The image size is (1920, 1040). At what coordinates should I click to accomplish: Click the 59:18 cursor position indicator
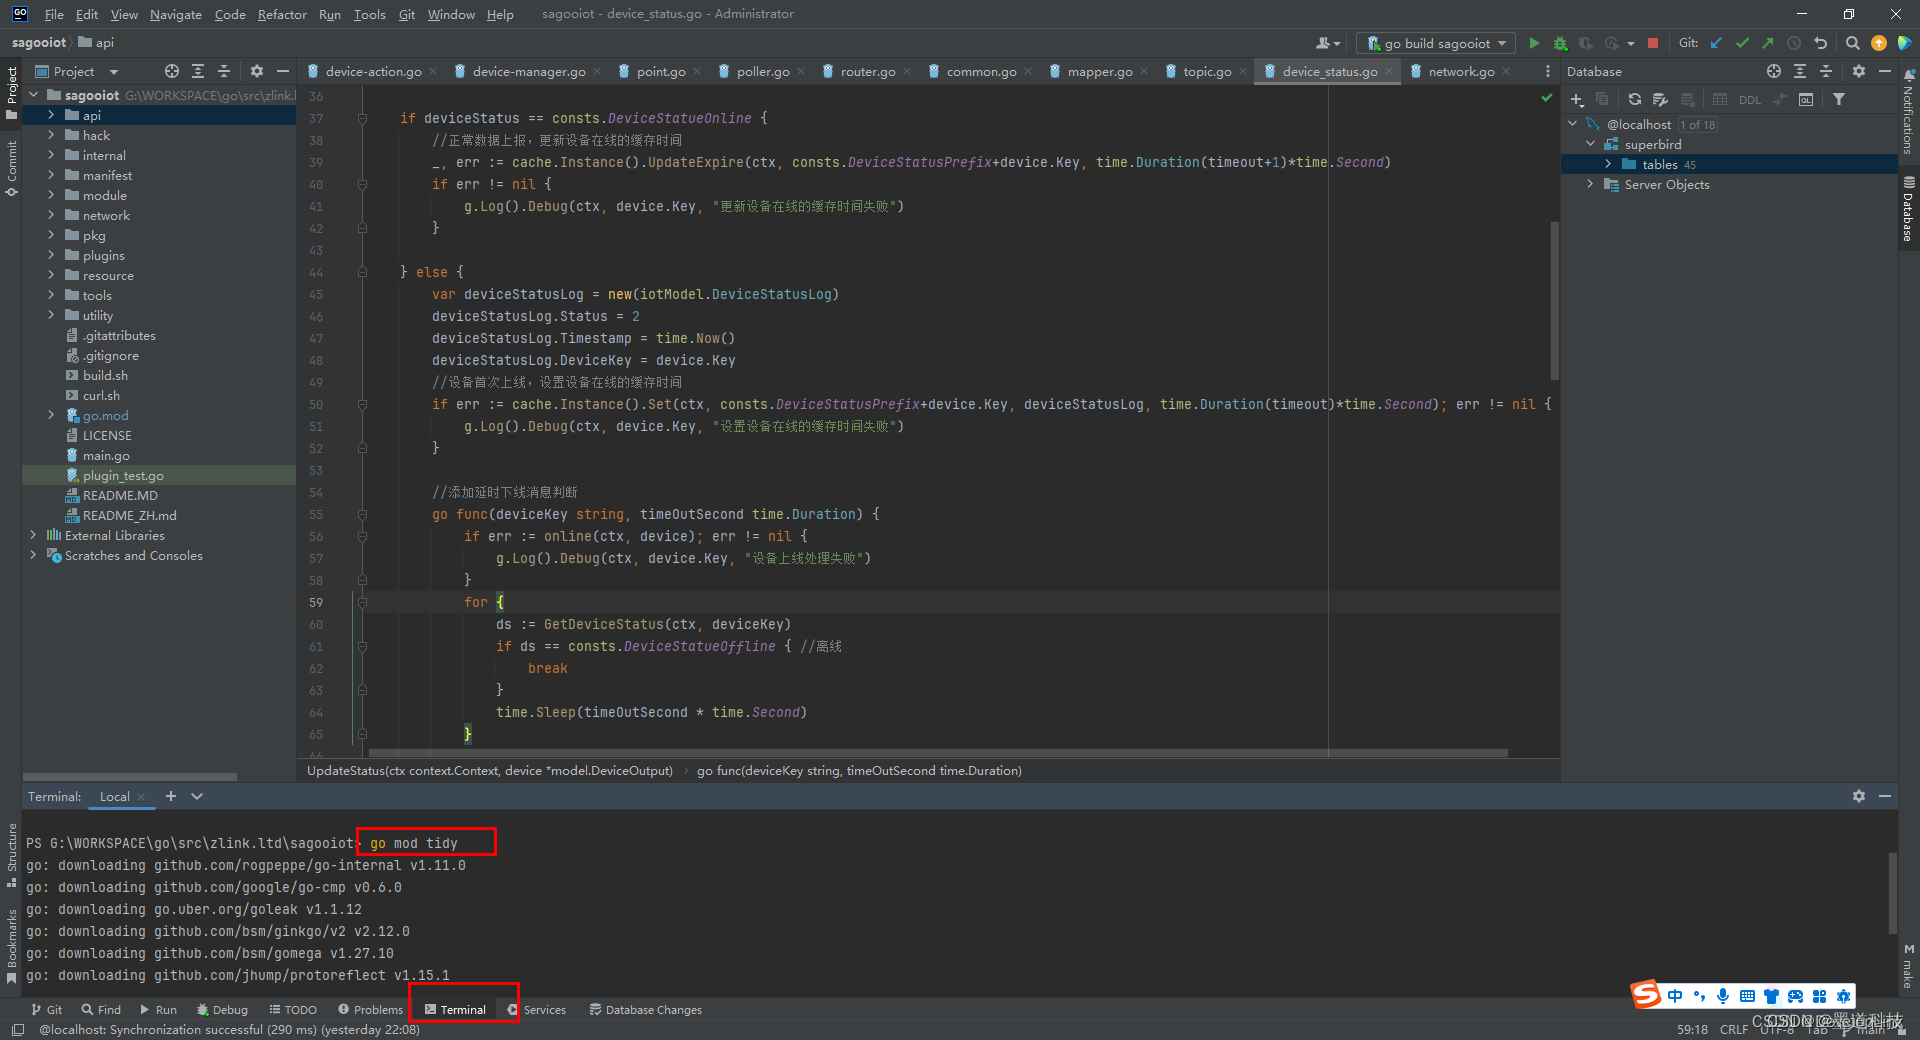point(1692,1029)
